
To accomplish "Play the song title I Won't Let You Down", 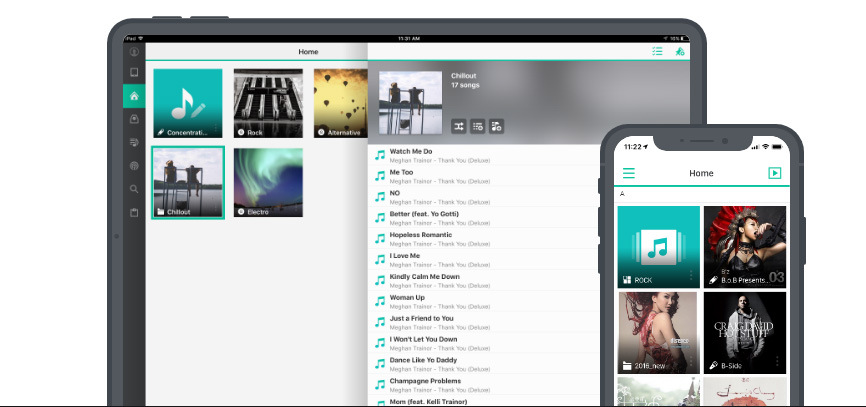I will 424,339.
